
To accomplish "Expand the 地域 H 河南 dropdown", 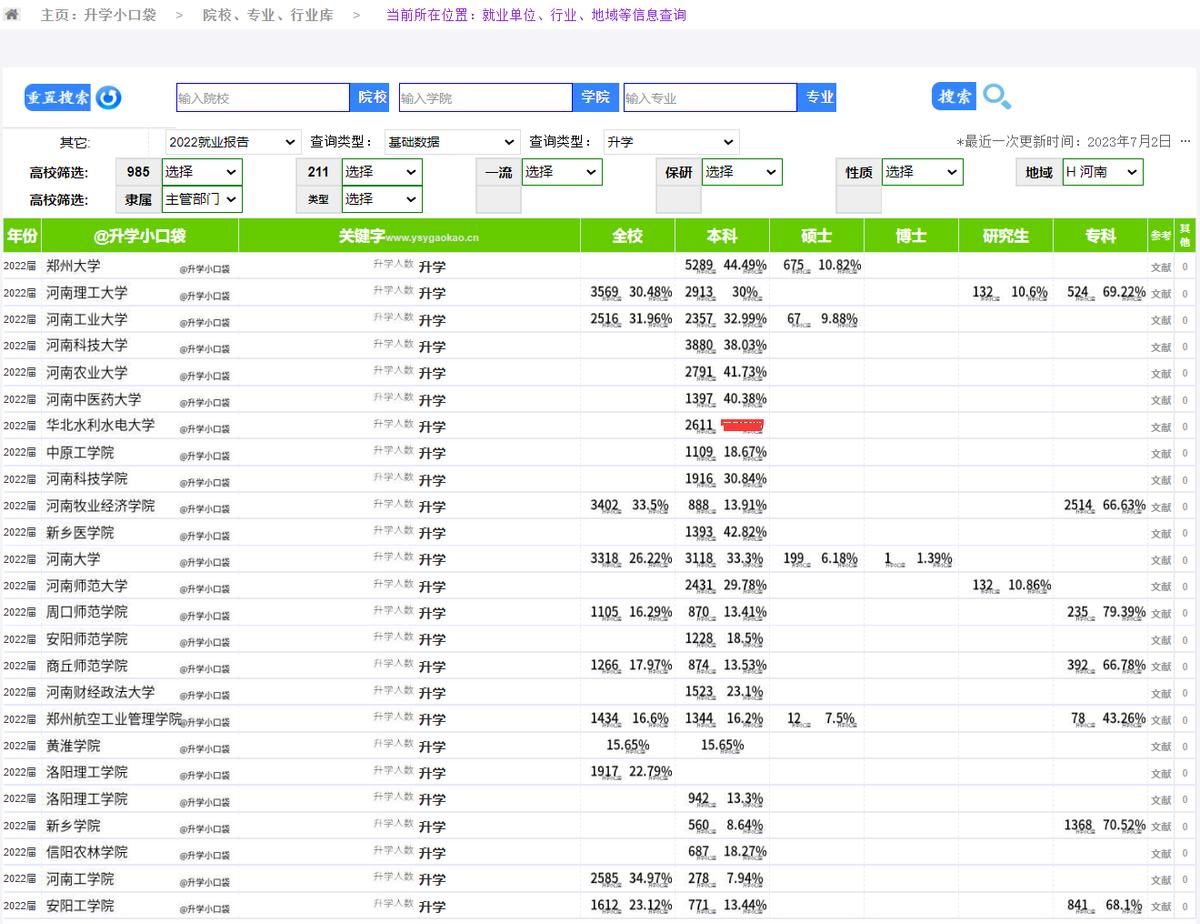I will tap(1102, 172).
